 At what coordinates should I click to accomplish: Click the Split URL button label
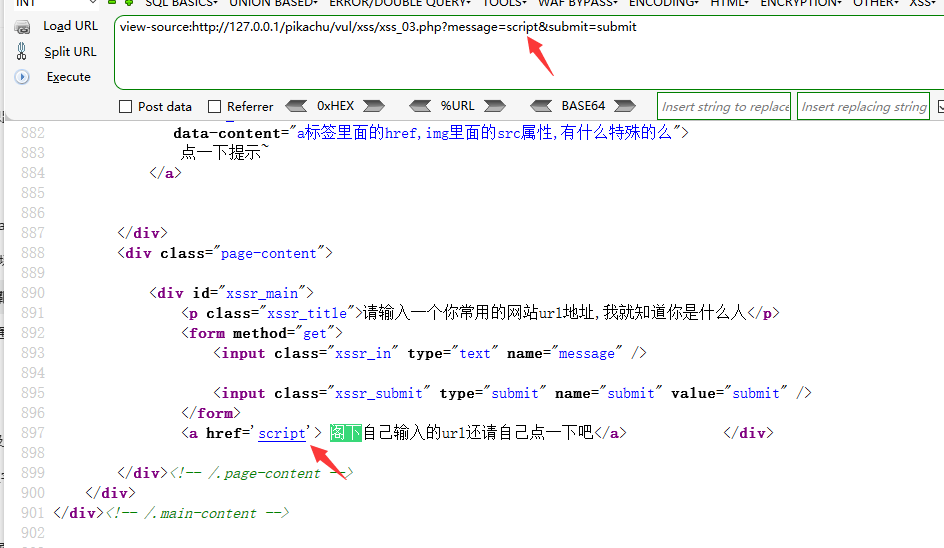[70, 52]
